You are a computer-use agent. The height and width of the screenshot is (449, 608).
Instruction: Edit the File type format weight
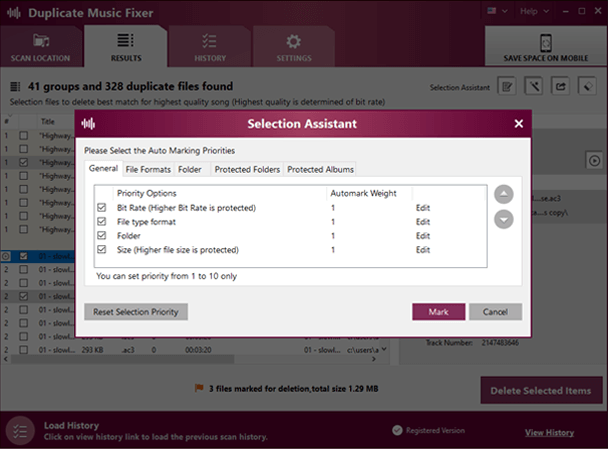coord(423,222)
